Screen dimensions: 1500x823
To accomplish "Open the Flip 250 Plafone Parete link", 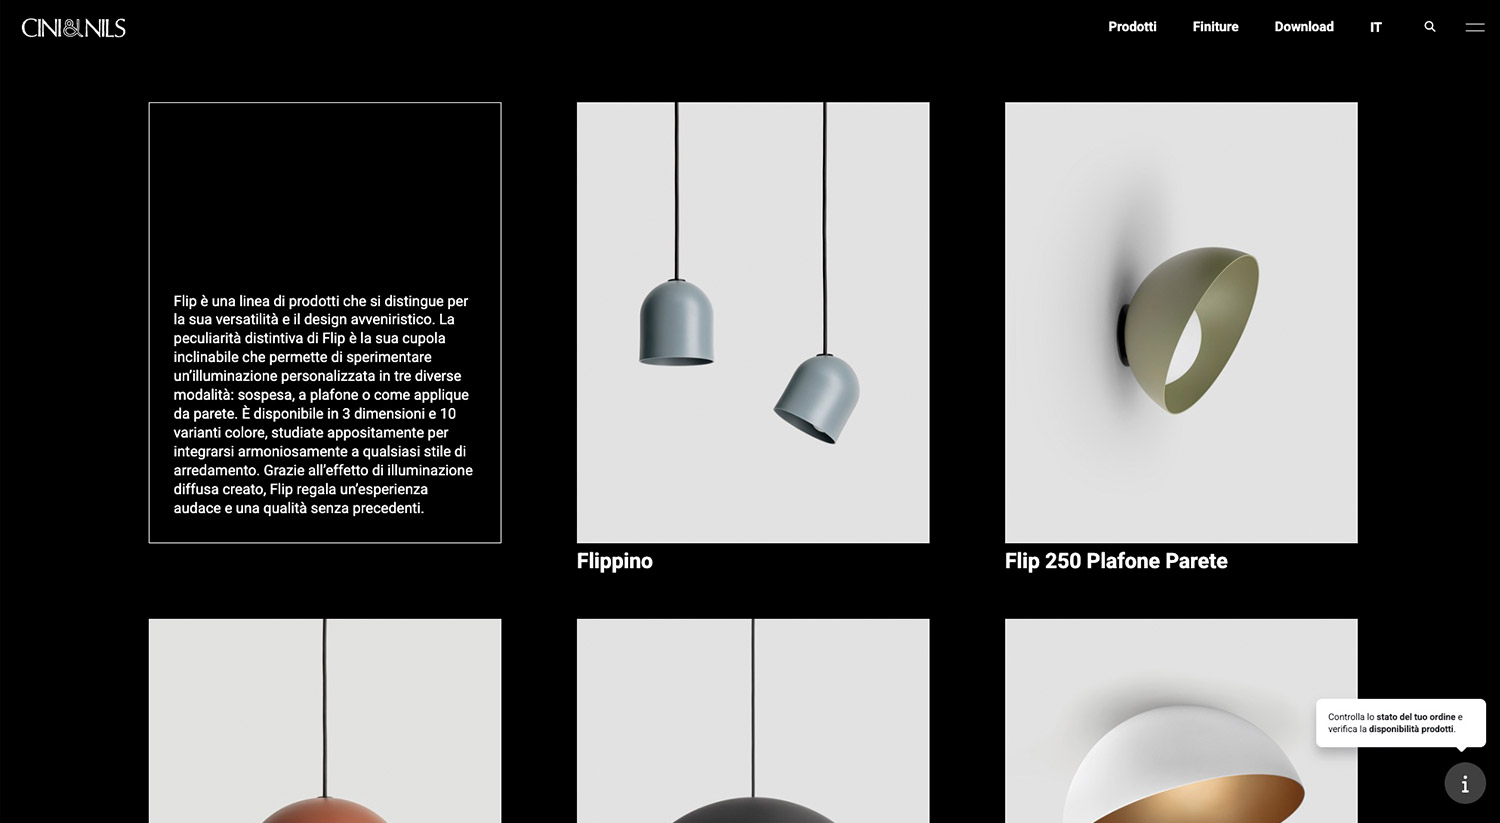I will (1116, 561).
